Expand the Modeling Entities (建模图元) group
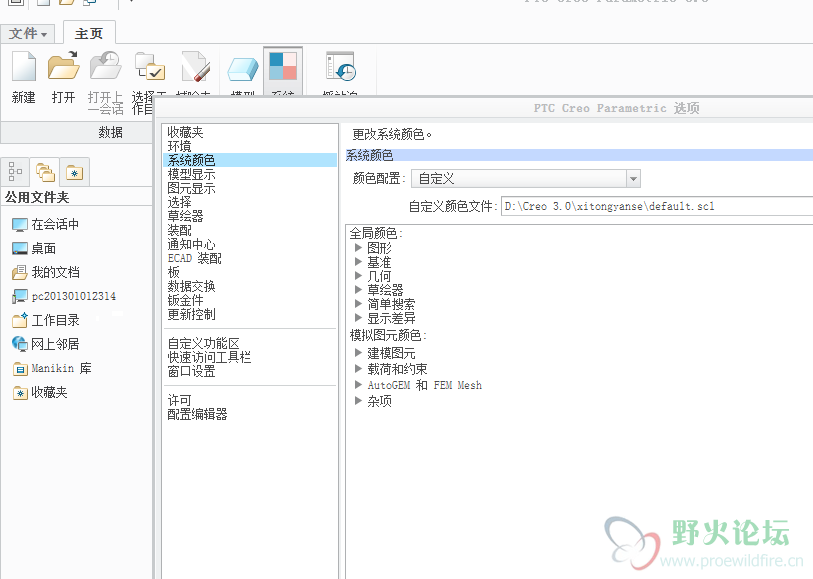 tap(358, 352)
